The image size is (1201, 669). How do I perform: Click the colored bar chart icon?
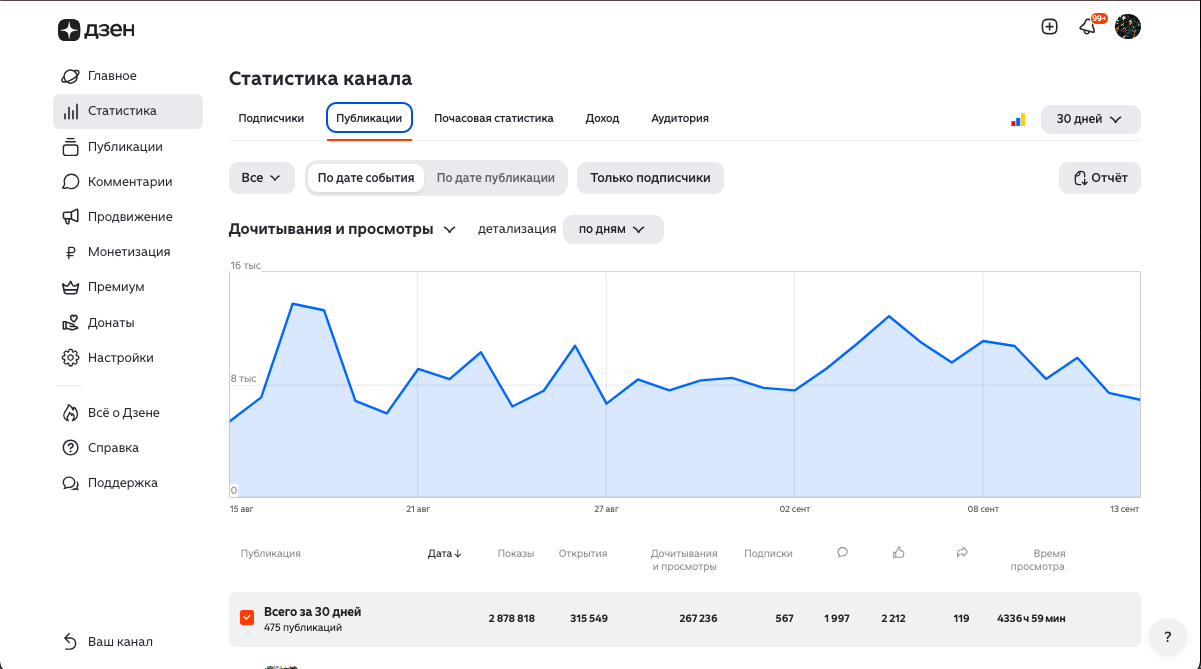pyautogui.click(x=1018, y=119)
